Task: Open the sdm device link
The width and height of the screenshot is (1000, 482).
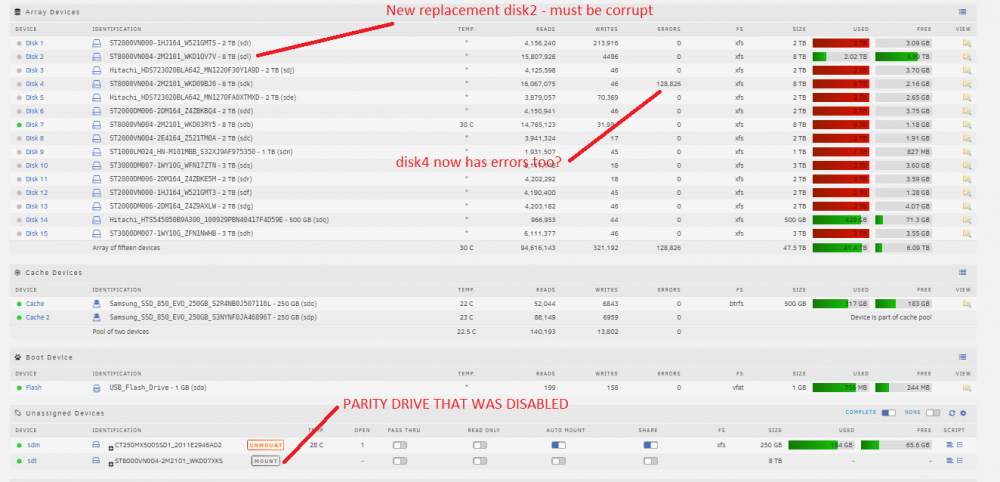Action: point(33,444)
